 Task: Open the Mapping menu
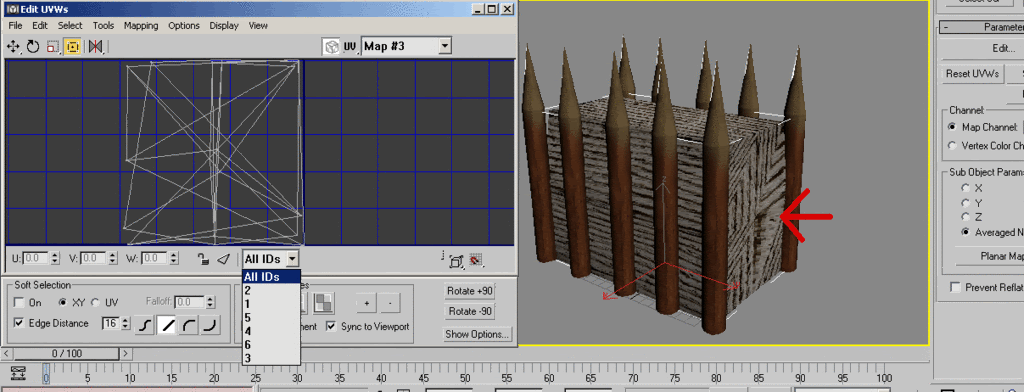coord(141,25)
